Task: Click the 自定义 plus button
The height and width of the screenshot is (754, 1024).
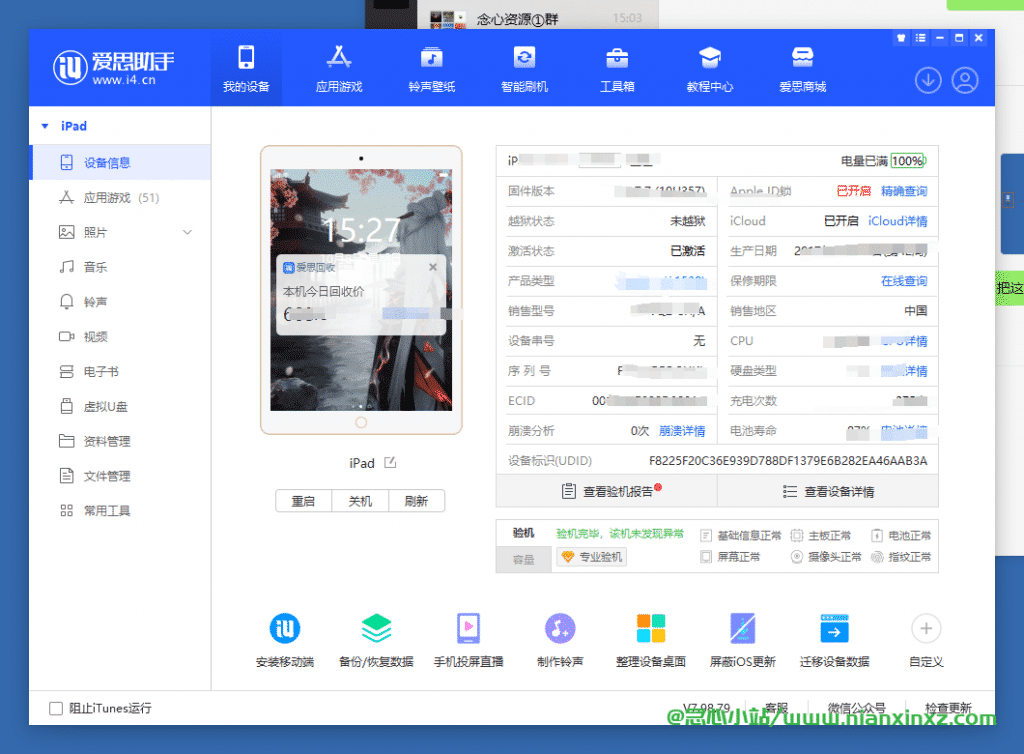Action: click(926, 629)
